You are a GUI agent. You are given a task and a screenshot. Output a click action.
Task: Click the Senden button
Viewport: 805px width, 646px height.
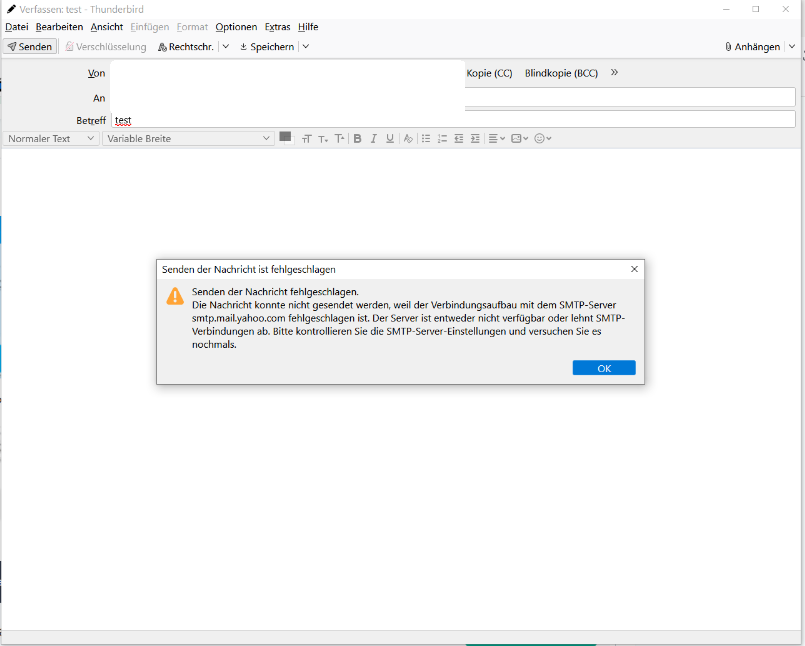tap(30, 47)
